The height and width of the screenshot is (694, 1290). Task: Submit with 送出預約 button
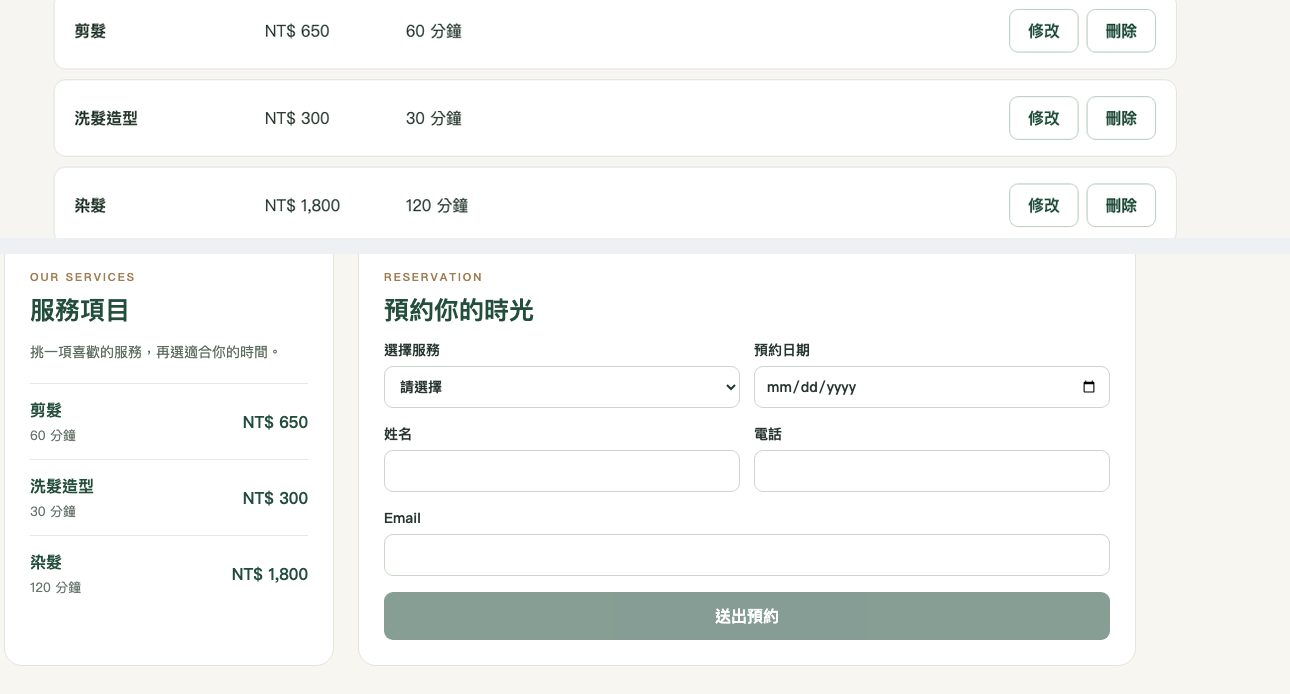click(x=747, y=616)
